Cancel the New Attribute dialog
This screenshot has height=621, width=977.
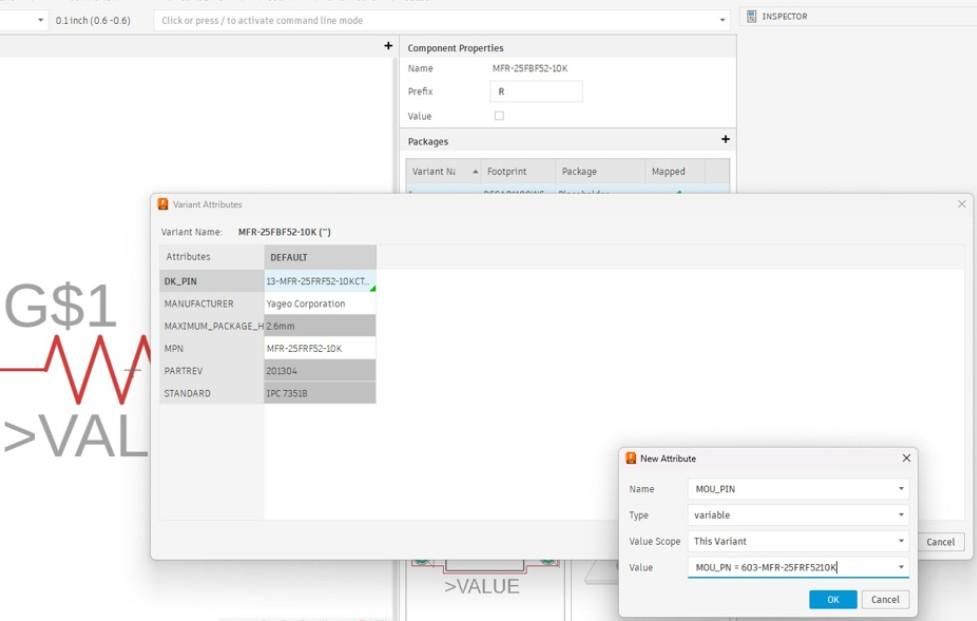pyautogui.click(x=885, y=599)
